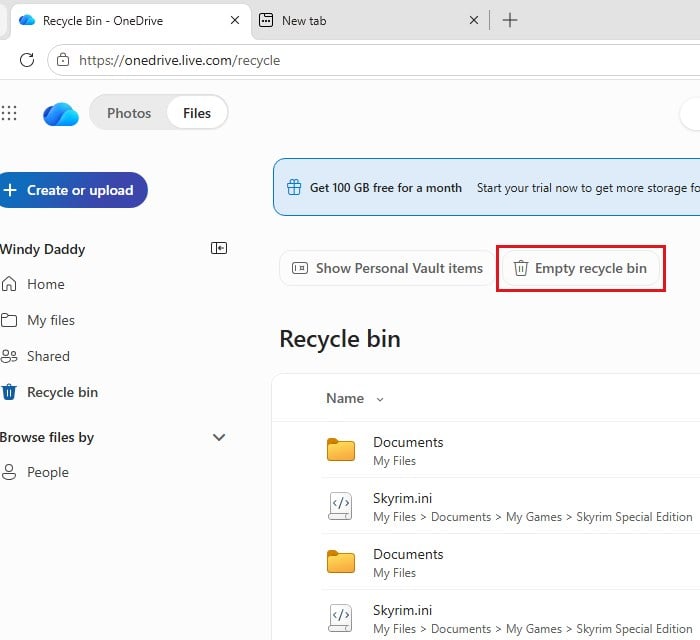Select the first Documents folder icon
Screen dimensions: 700x640
341,449
